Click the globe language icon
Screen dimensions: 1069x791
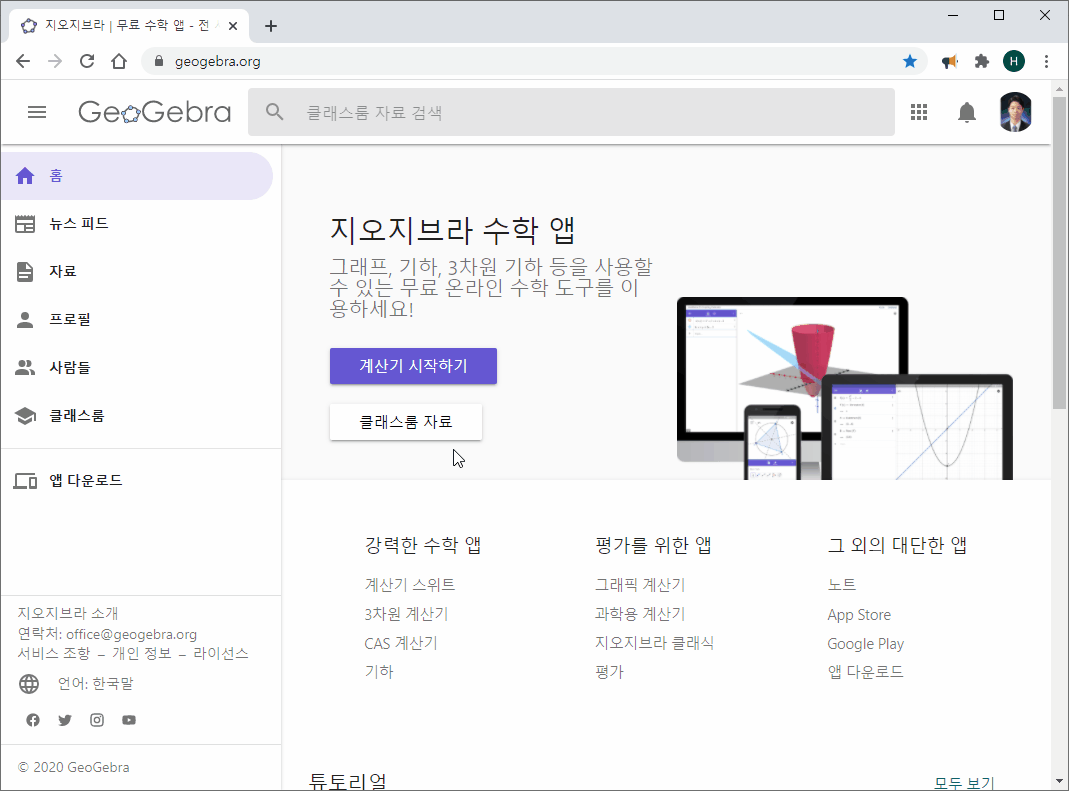click(29, 683)
